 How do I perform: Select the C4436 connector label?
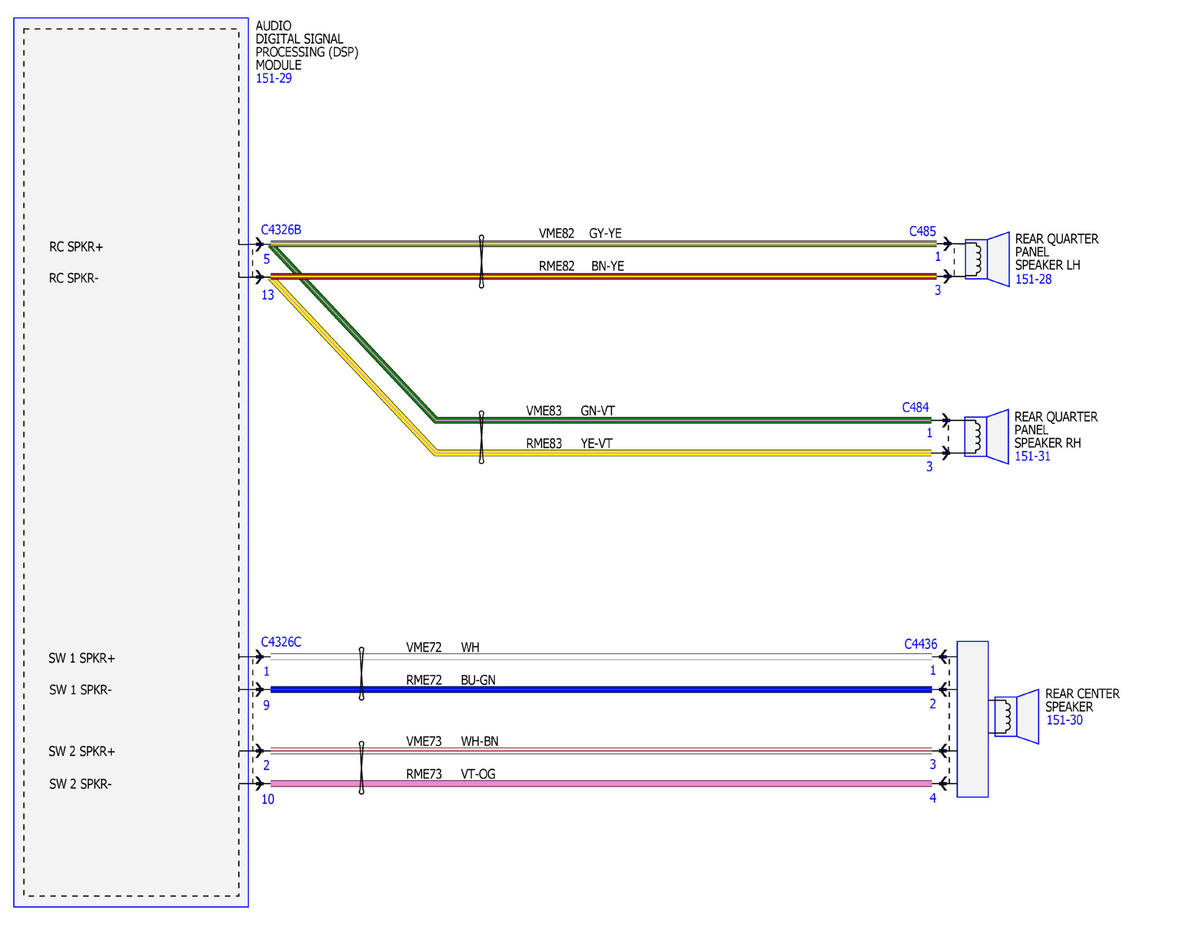point(920,644)
